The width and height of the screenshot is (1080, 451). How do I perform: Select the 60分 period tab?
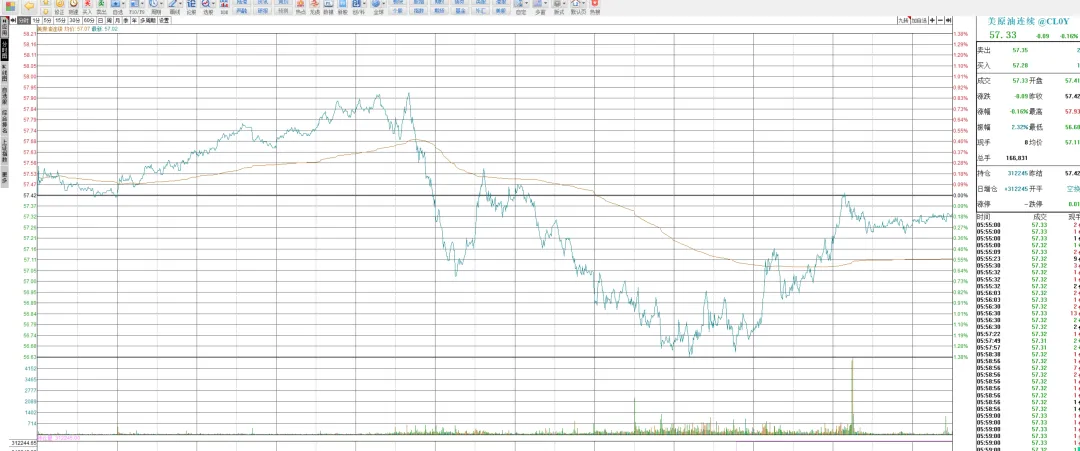tap(89, 20)
